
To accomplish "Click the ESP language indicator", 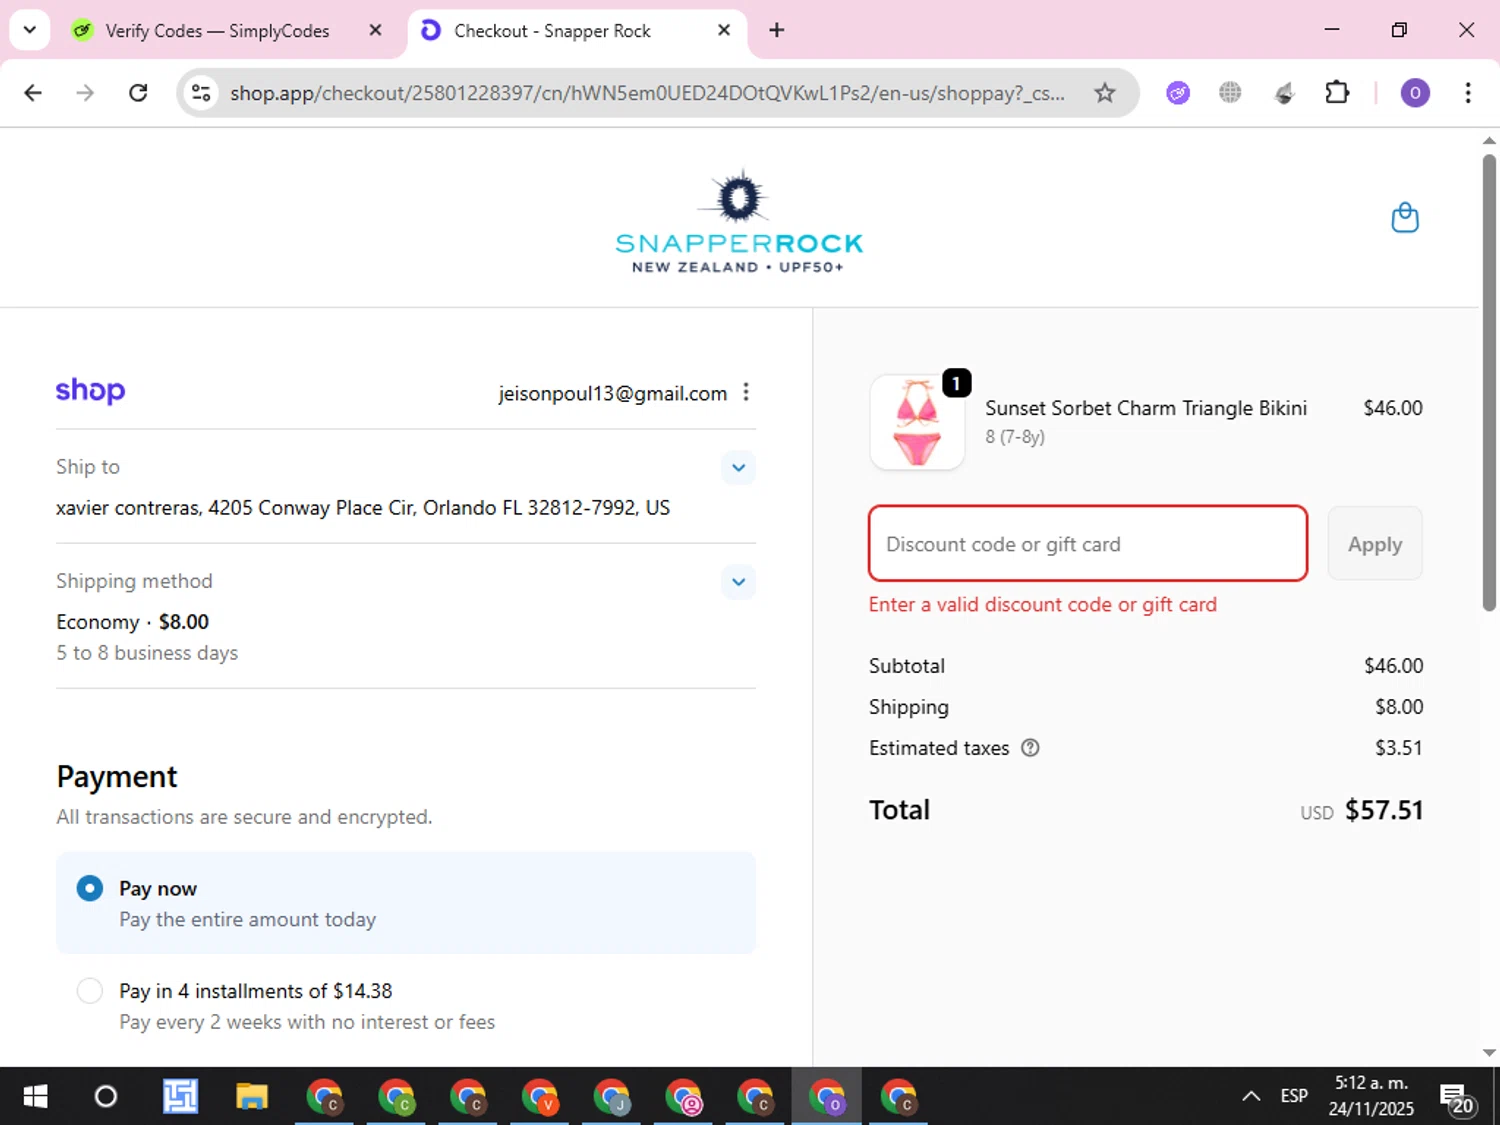I will (x=1294, y=1096).
